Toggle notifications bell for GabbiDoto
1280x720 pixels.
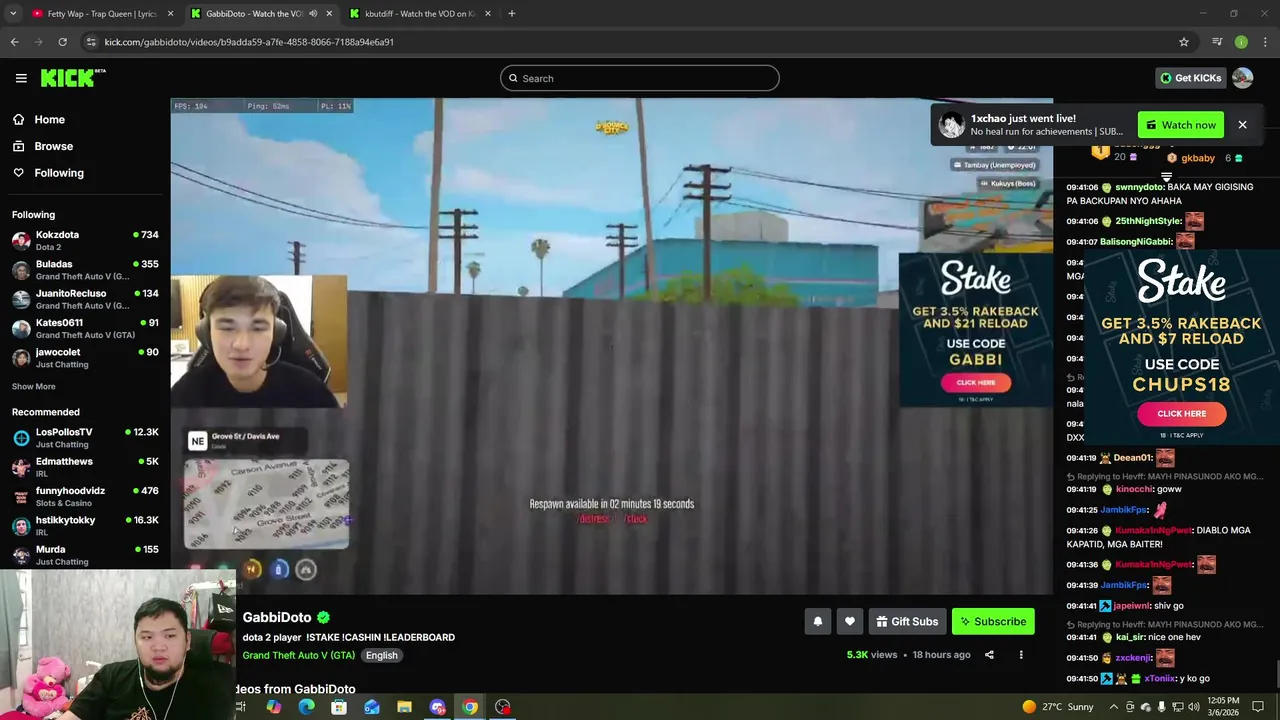817,622
